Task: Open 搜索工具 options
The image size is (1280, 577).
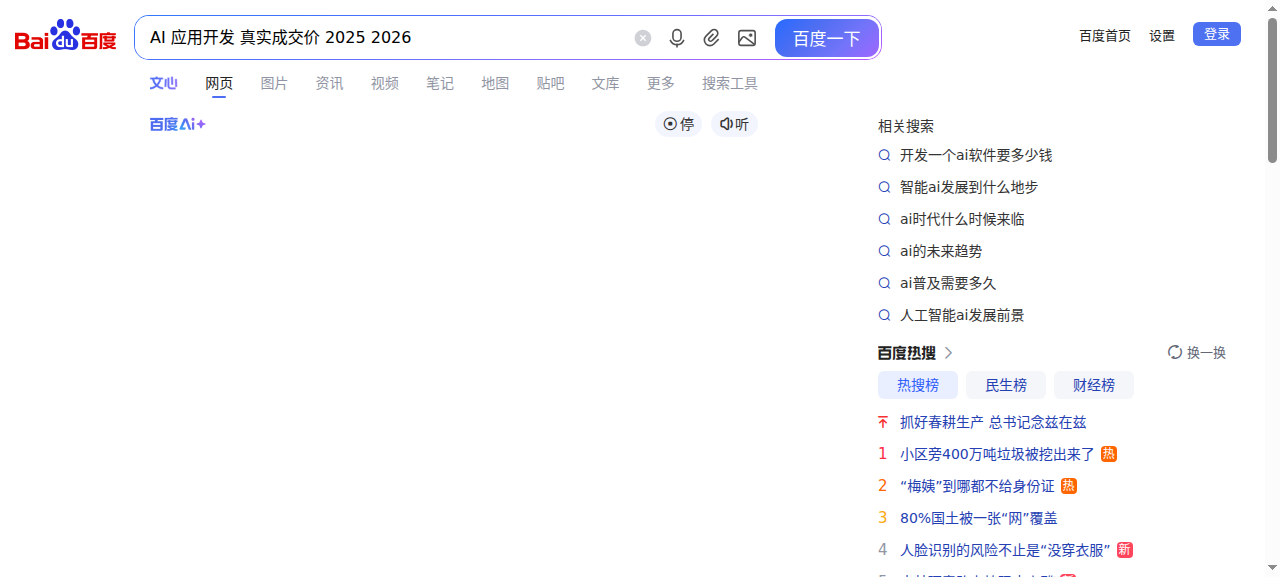Action: coord(729,84)
